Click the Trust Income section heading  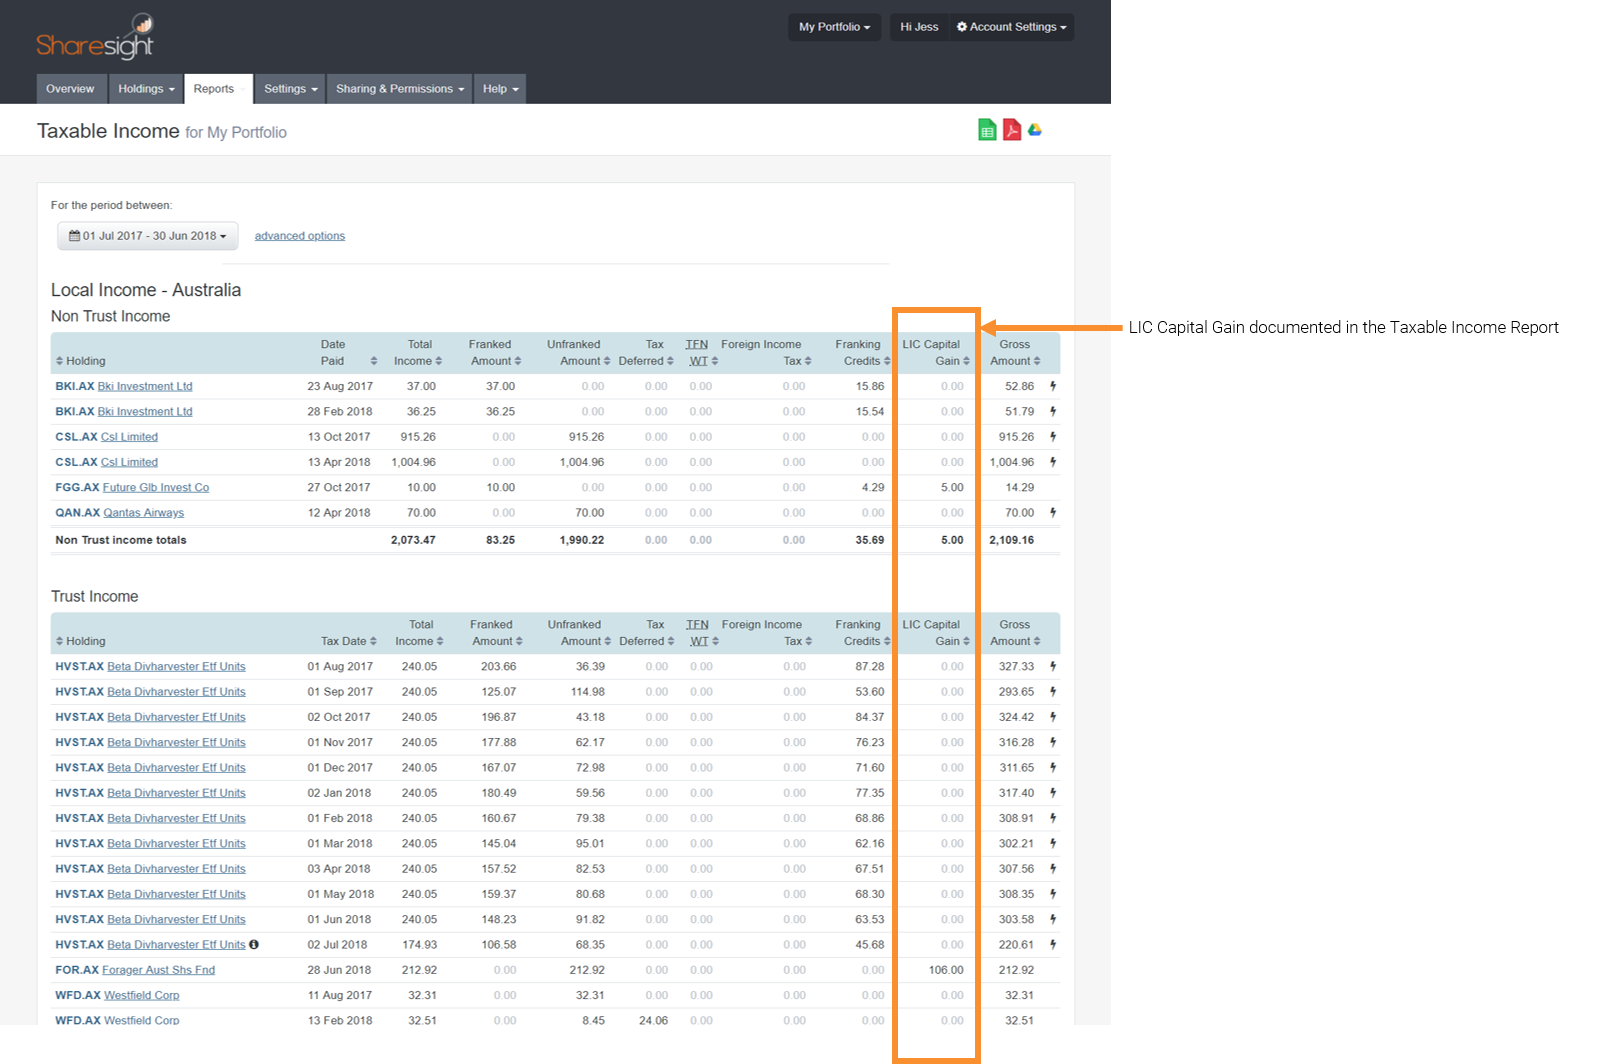[x=95, y=596]
